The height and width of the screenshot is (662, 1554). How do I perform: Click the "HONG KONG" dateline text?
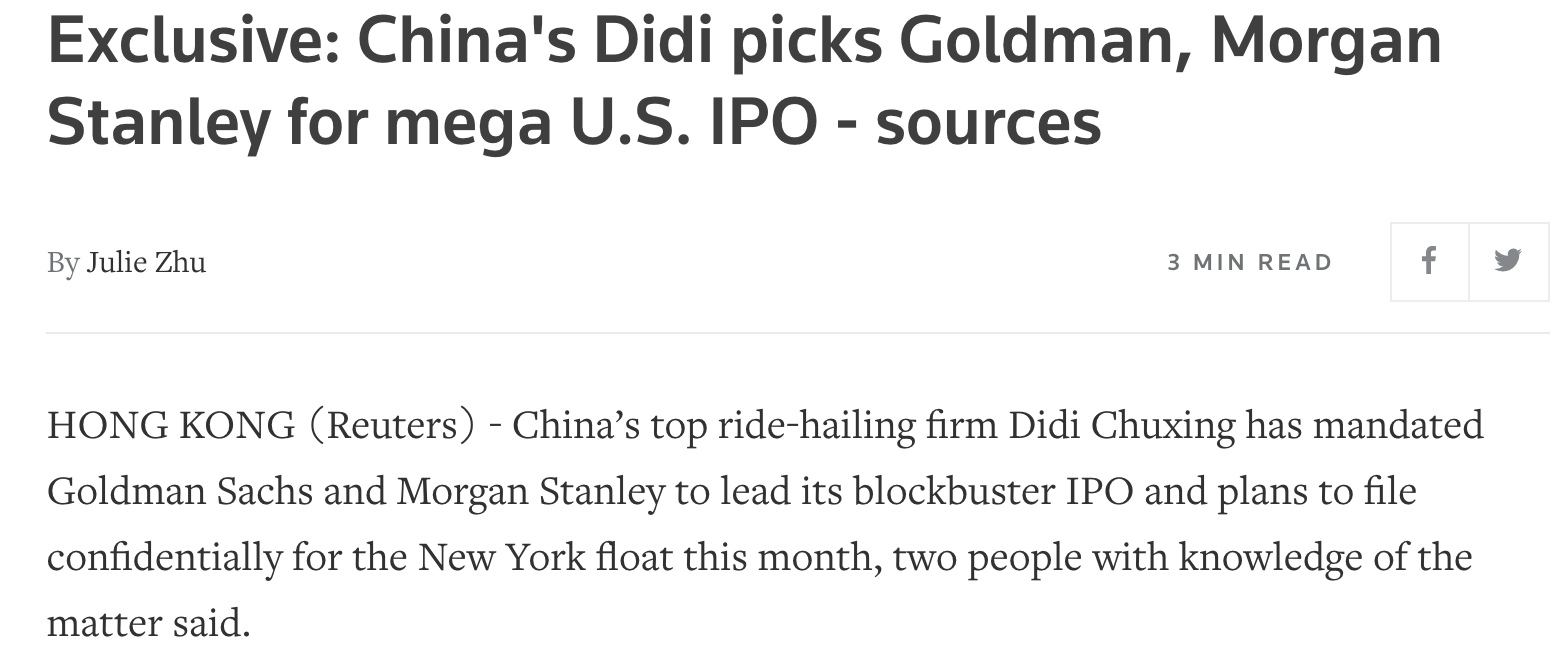coord(171,426)
